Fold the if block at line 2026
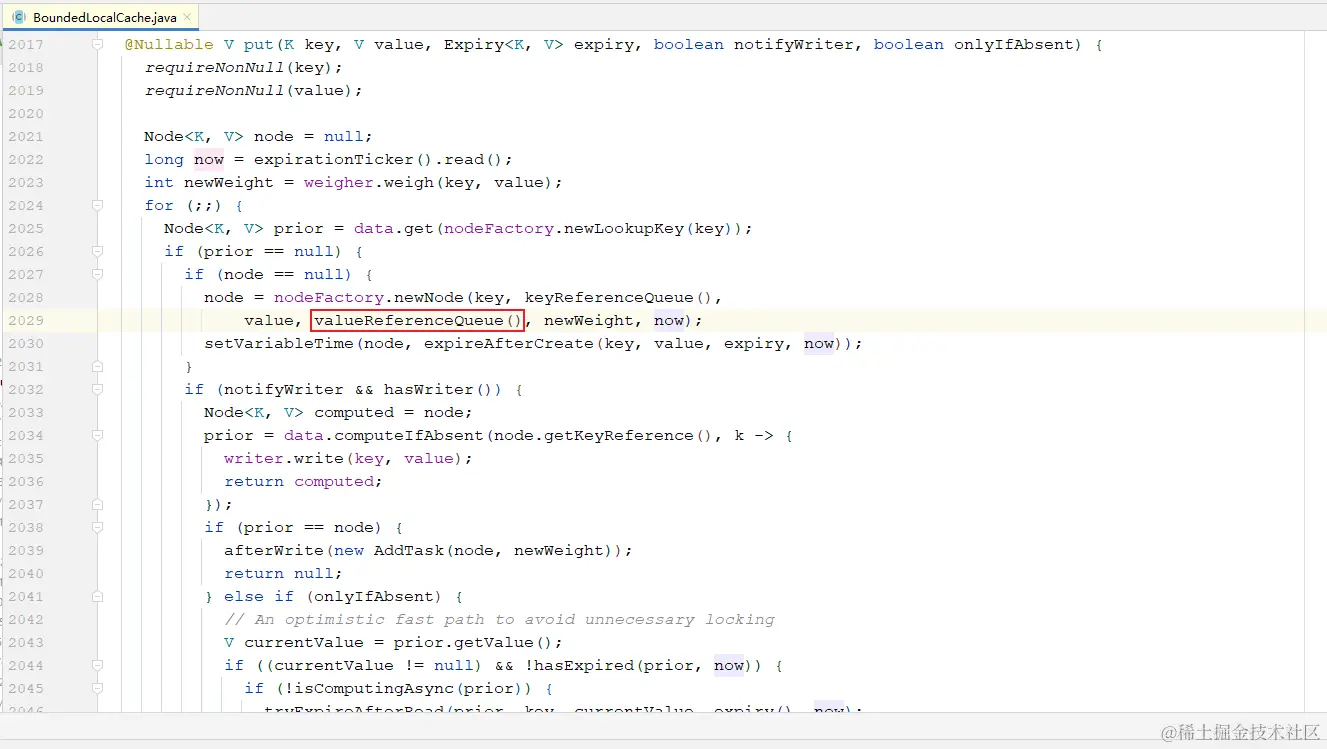This screenshot has height=749, width=1327. click(x=98, y=251)
